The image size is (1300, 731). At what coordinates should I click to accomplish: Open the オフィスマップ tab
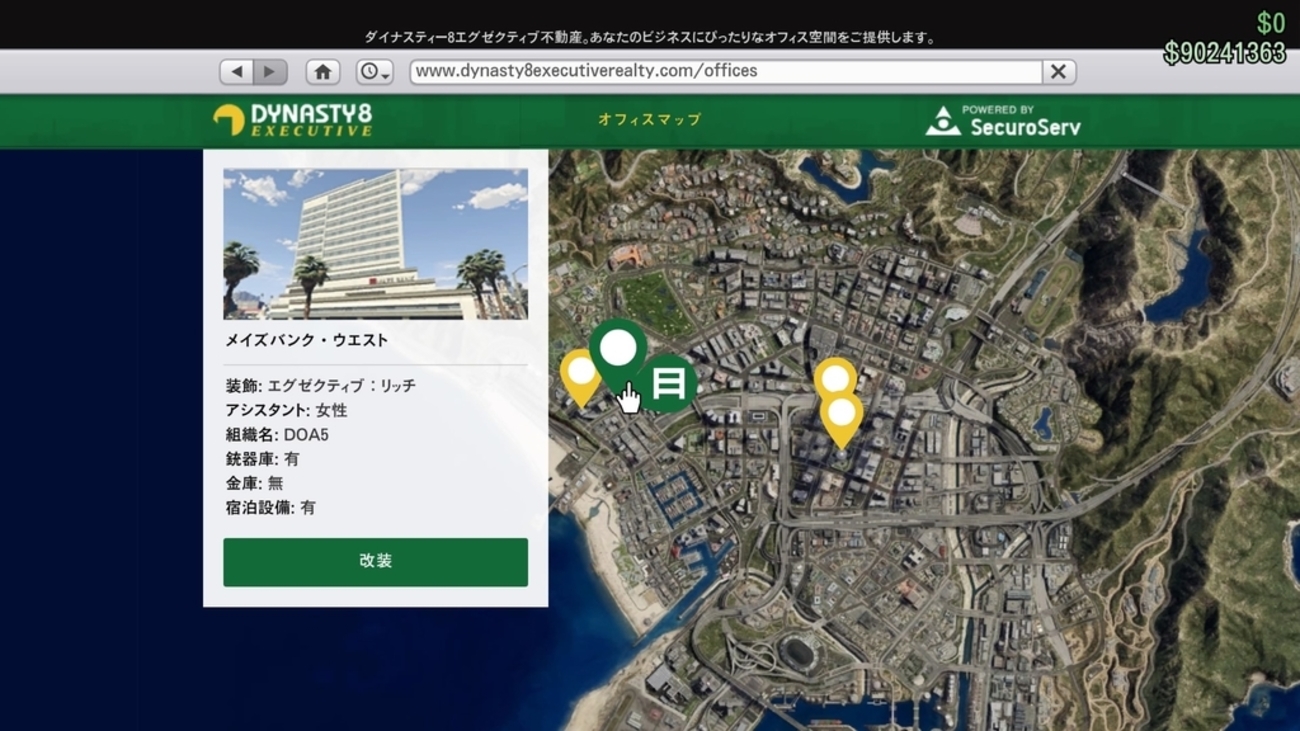click(649, 119)
